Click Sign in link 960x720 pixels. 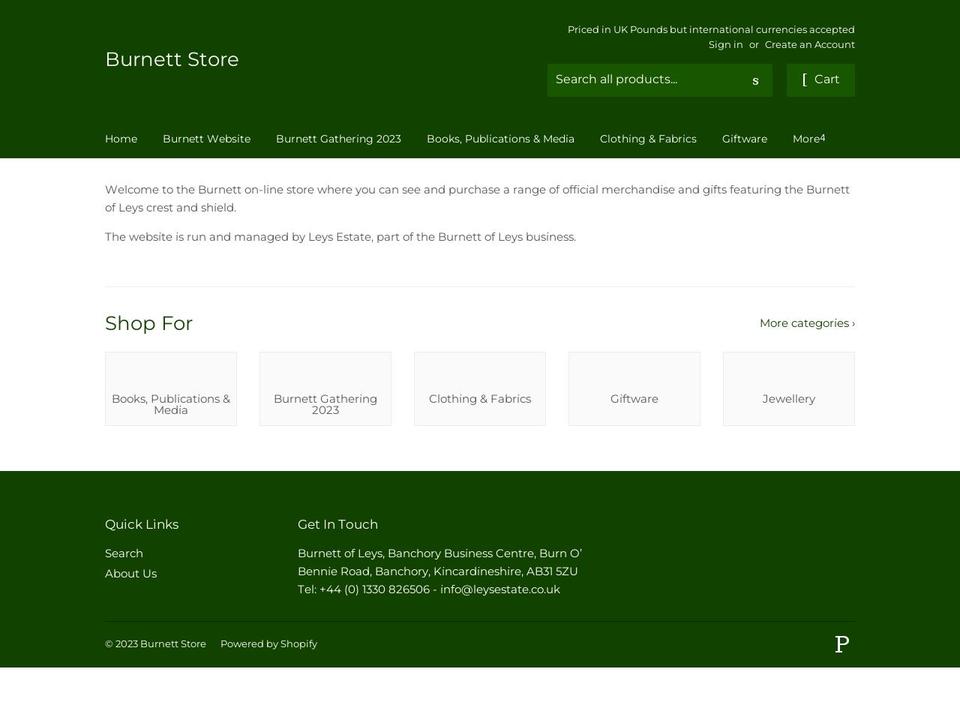(x=726, y=45)
